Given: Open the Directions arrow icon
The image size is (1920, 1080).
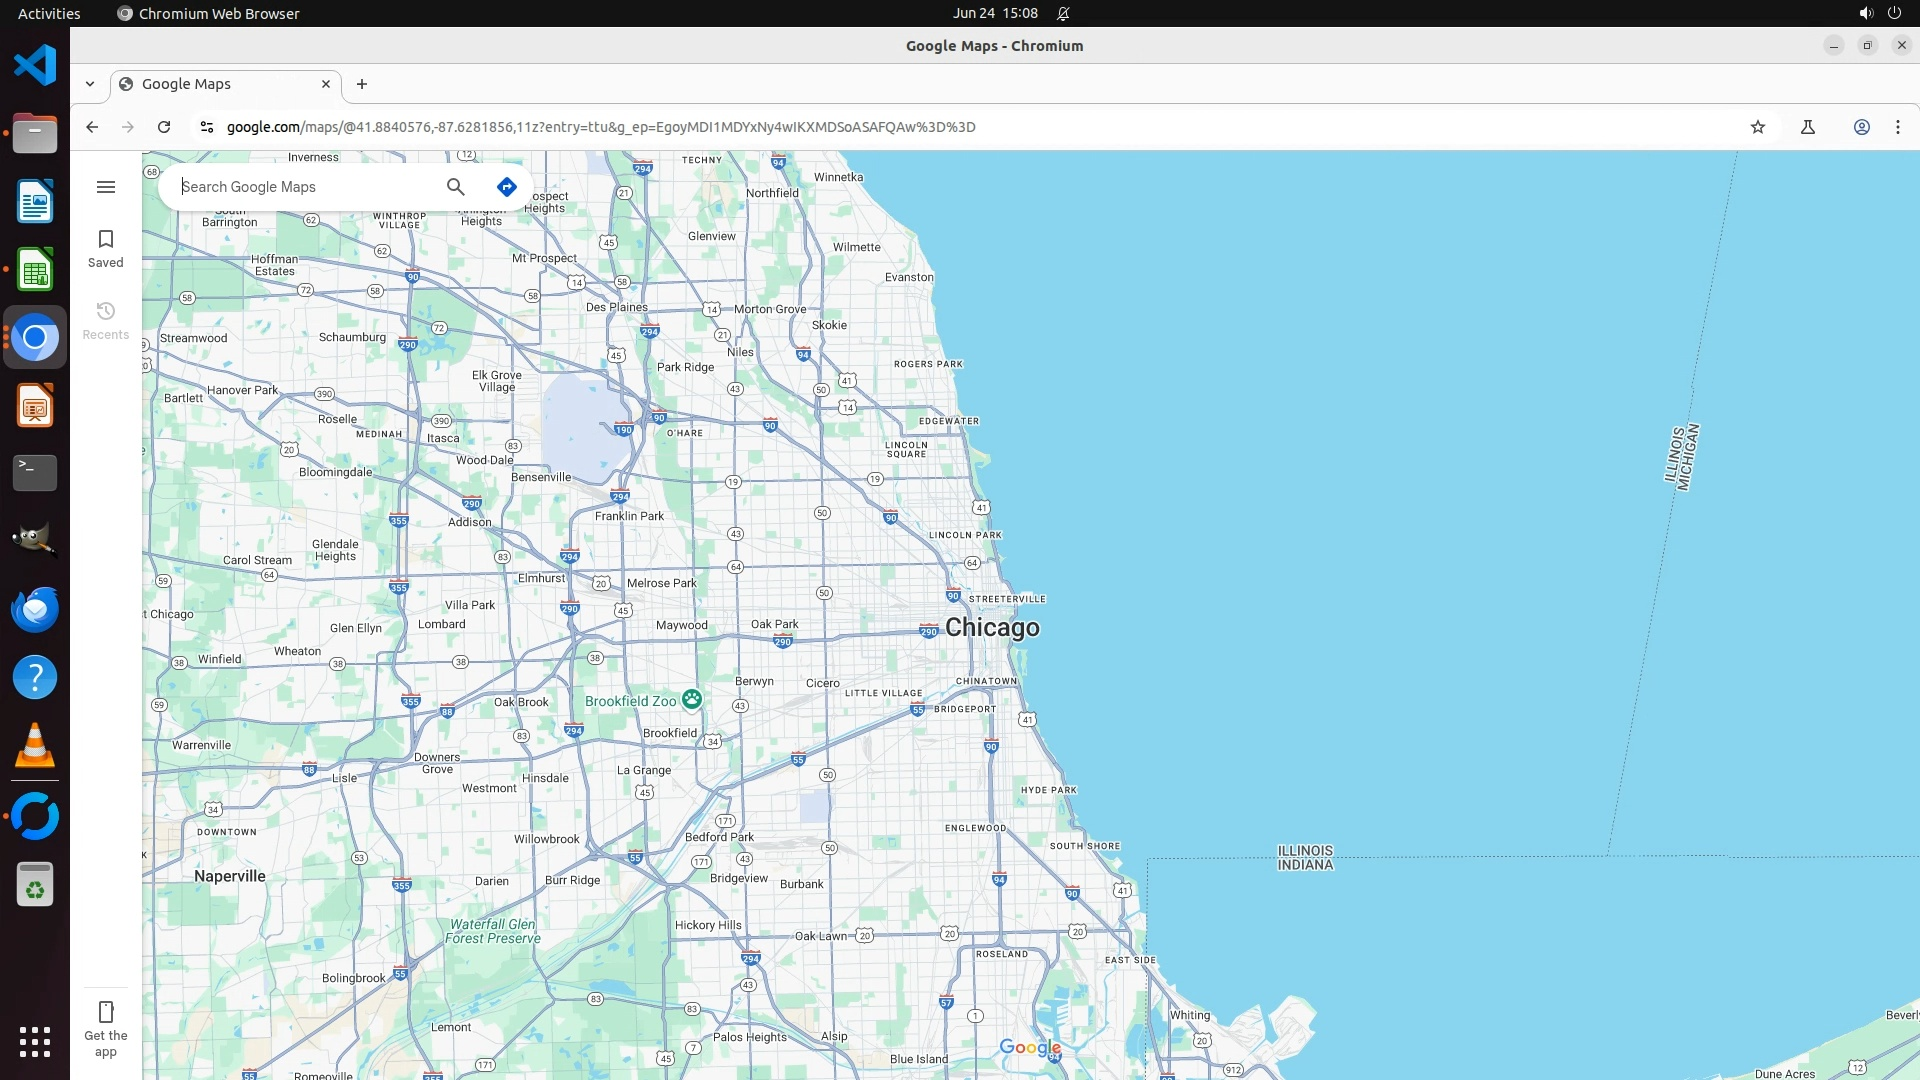Looking at the screenshot, I should pyautogui.click(x=507, y=187).
